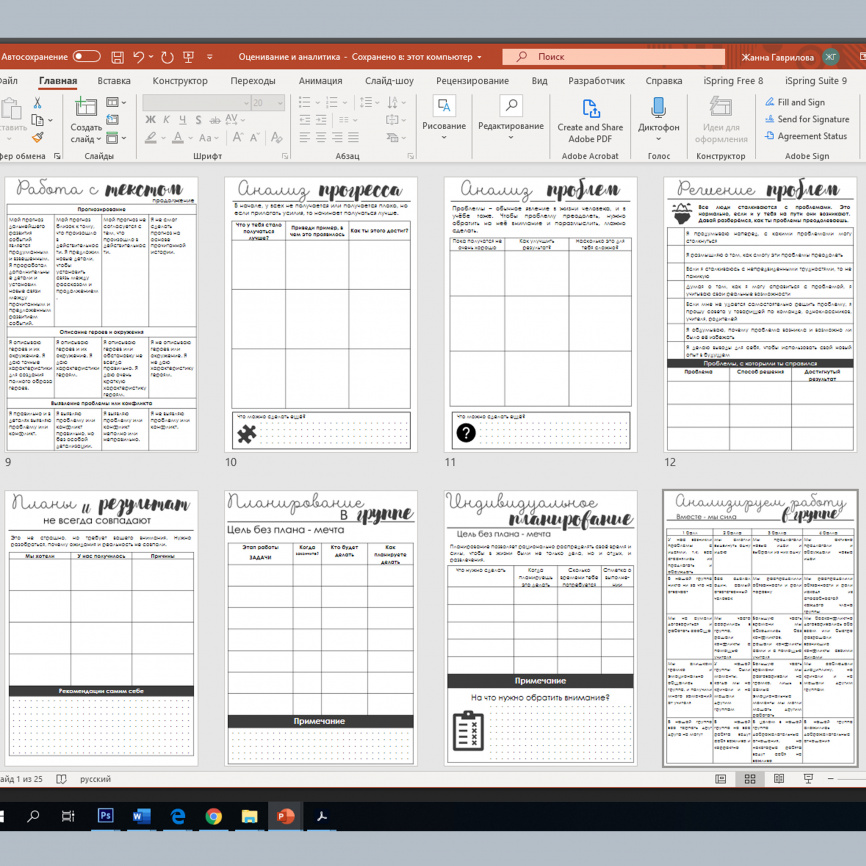Screen dimensions: 866x866
Task: Open the Редактирование dropdown
Action: point(510,126)
